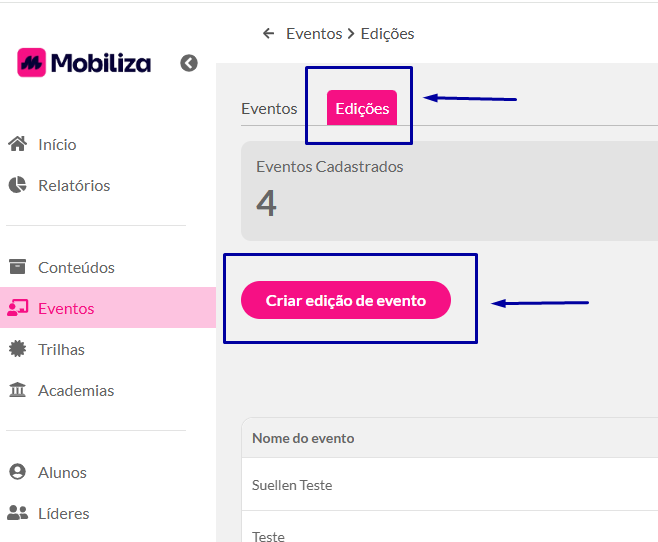658x542 pixels.
Task: Open the Suellen Teste event row
Action: point(449,485)
